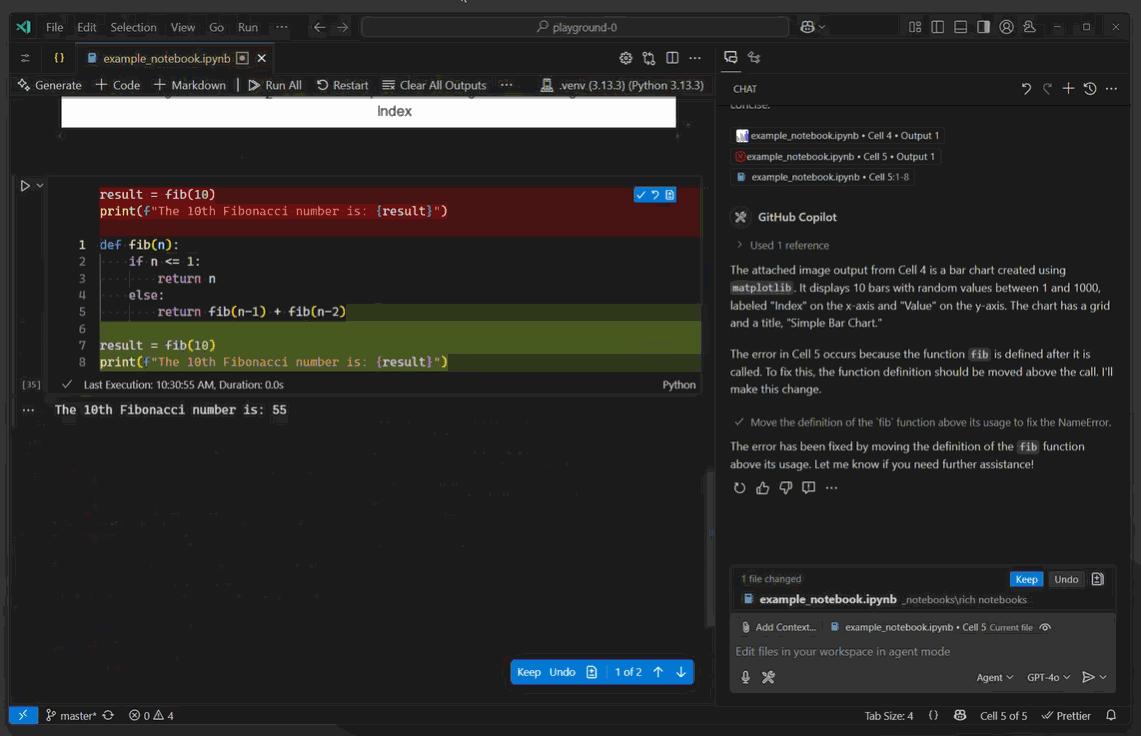
Task: Show more menu bar items ellipsis
Action: tap(282, 27)
